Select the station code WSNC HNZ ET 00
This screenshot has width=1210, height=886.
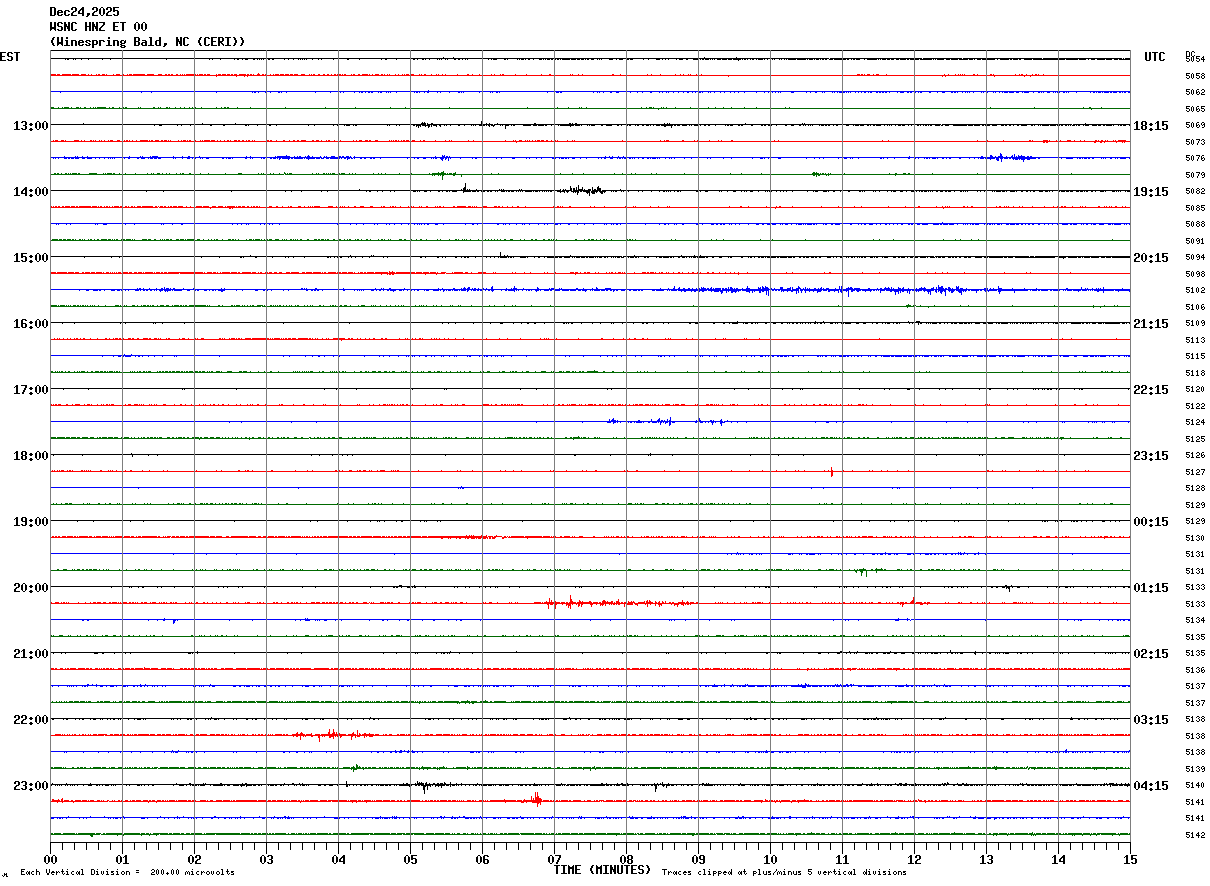[98, 27]
